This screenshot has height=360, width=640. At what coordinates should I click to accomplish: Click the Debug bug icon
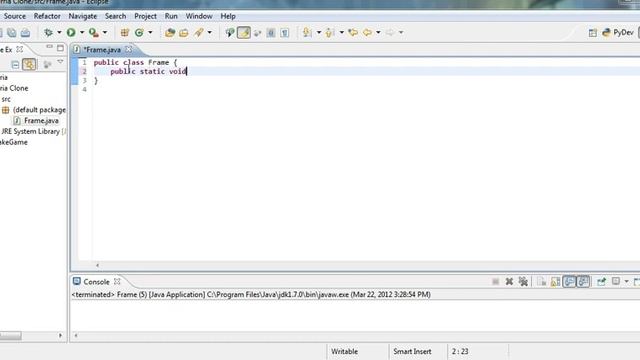tap(48, 32)
